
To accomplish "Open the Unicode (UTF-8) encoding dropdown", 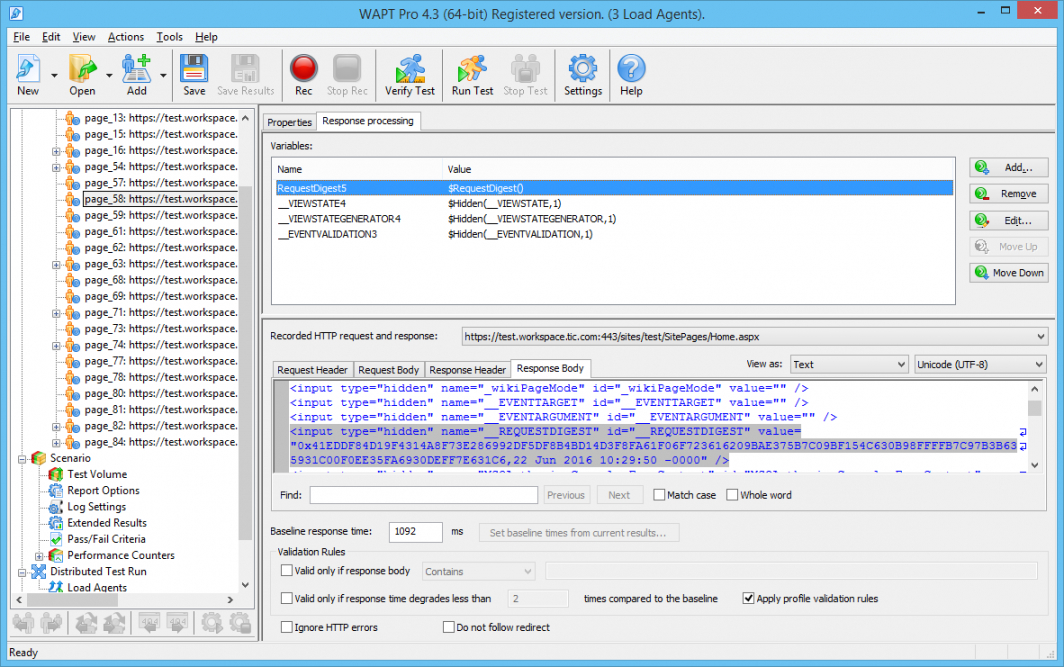I will click(x=980, y=365).
